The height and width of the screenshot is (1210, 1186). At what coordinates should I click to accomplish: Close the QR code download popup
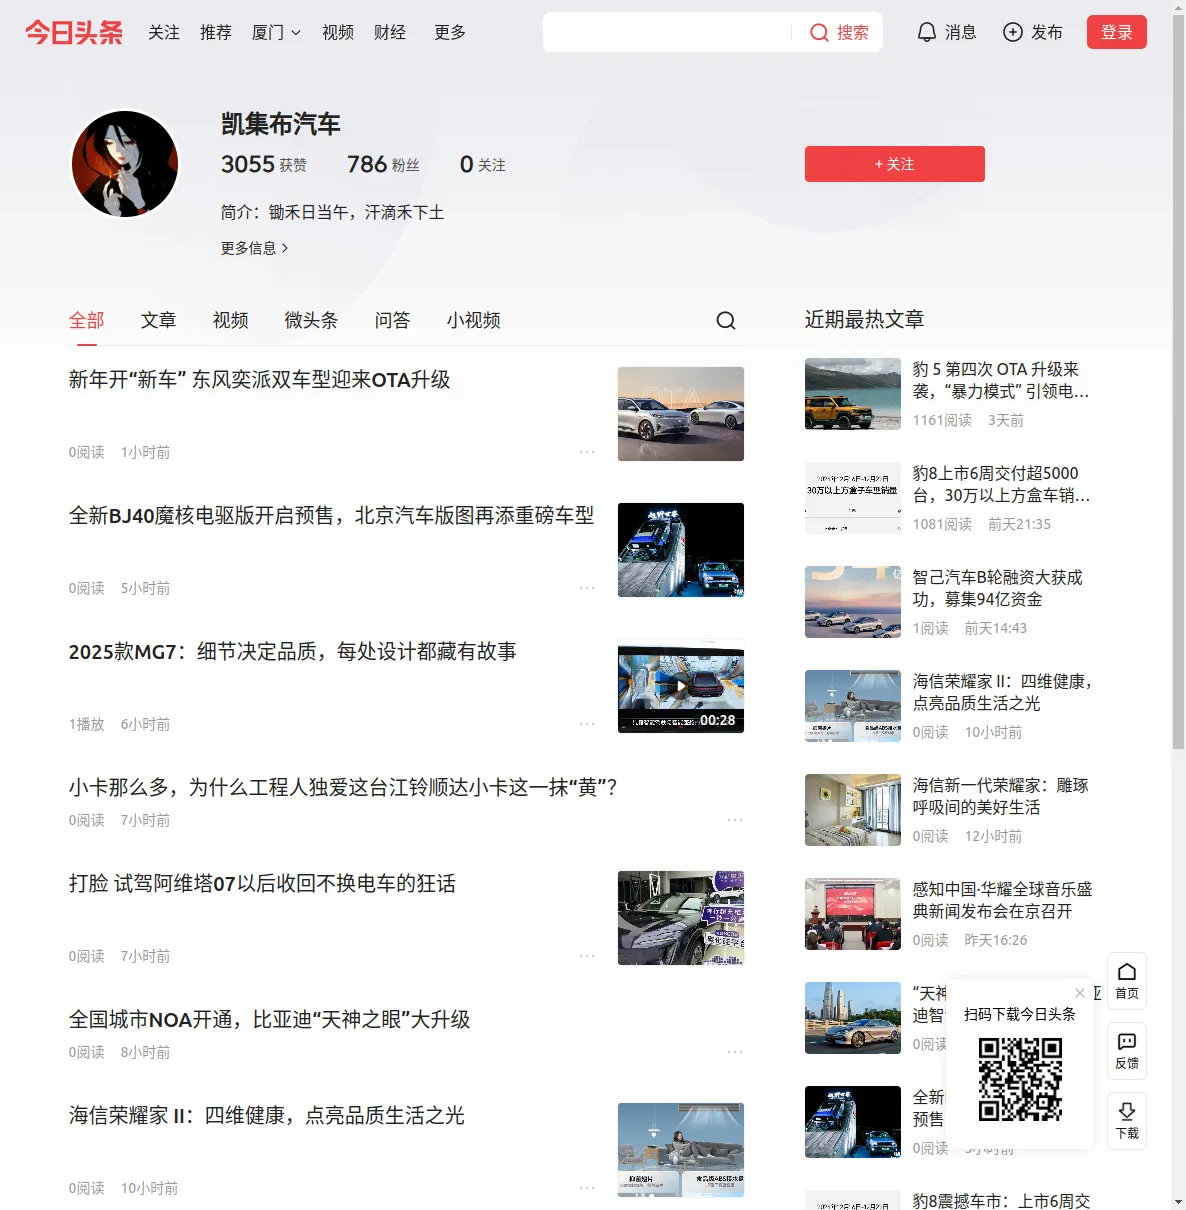1080,993
